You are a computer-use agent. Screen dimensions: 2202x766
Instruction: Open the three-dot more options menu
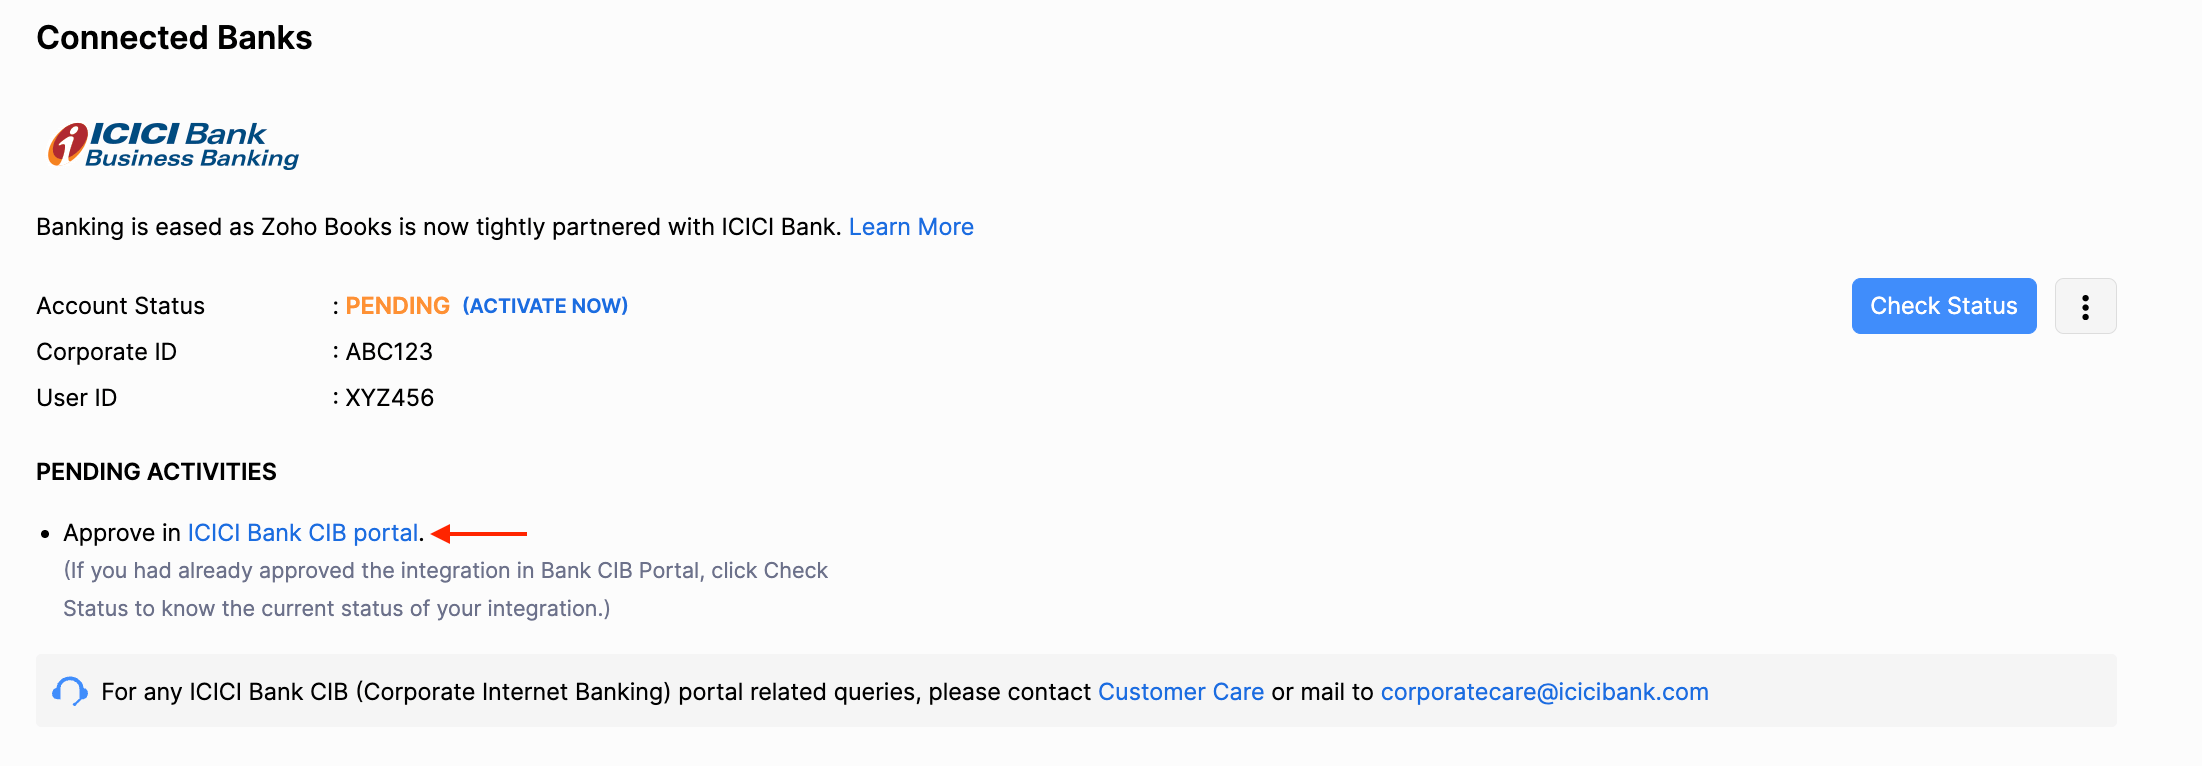pyautogui.click(x=2085, y=306)
